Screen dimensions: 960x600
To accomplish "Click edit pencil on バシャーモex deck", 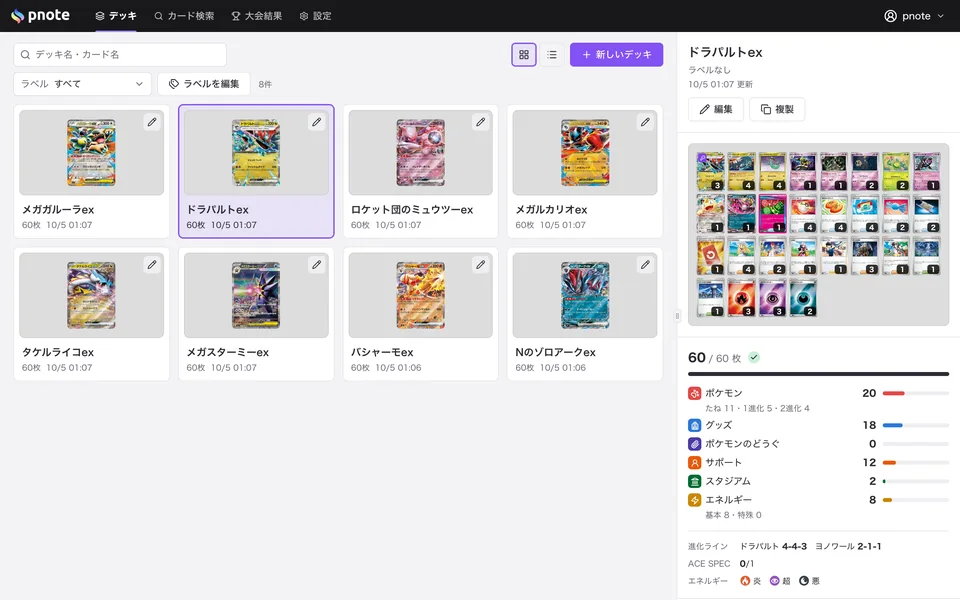I will (x=481, y=264).
